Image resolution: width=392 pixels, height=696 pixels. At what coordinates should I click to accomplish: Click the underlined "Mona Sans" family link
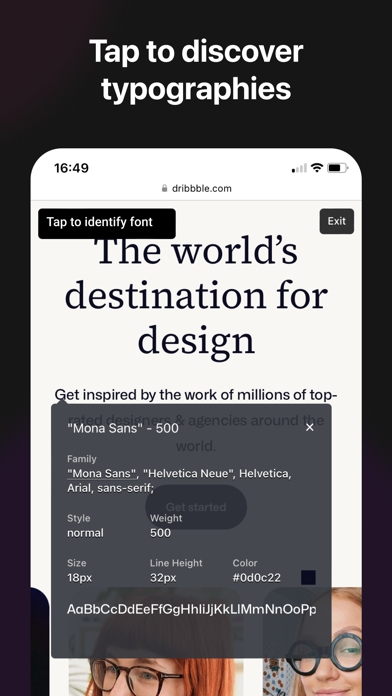click(101, 474)
